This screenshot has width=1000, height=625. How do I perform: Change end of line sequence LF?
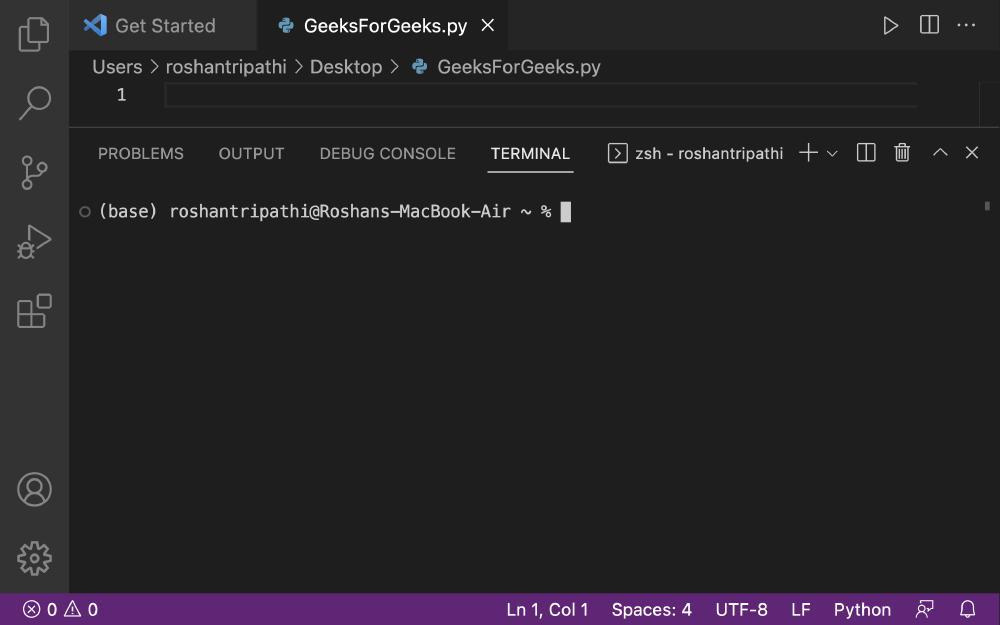pos(800,610)
